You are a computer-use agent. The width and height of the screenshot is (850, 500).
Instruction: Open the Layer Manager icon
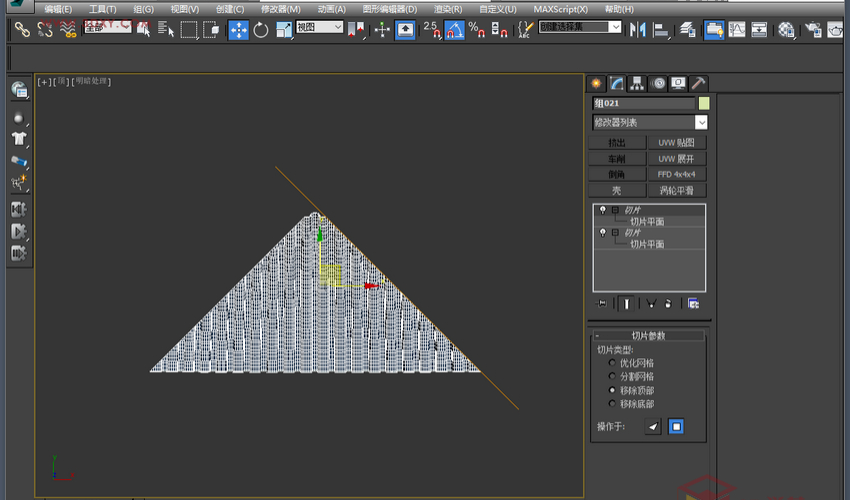[687, 29]
